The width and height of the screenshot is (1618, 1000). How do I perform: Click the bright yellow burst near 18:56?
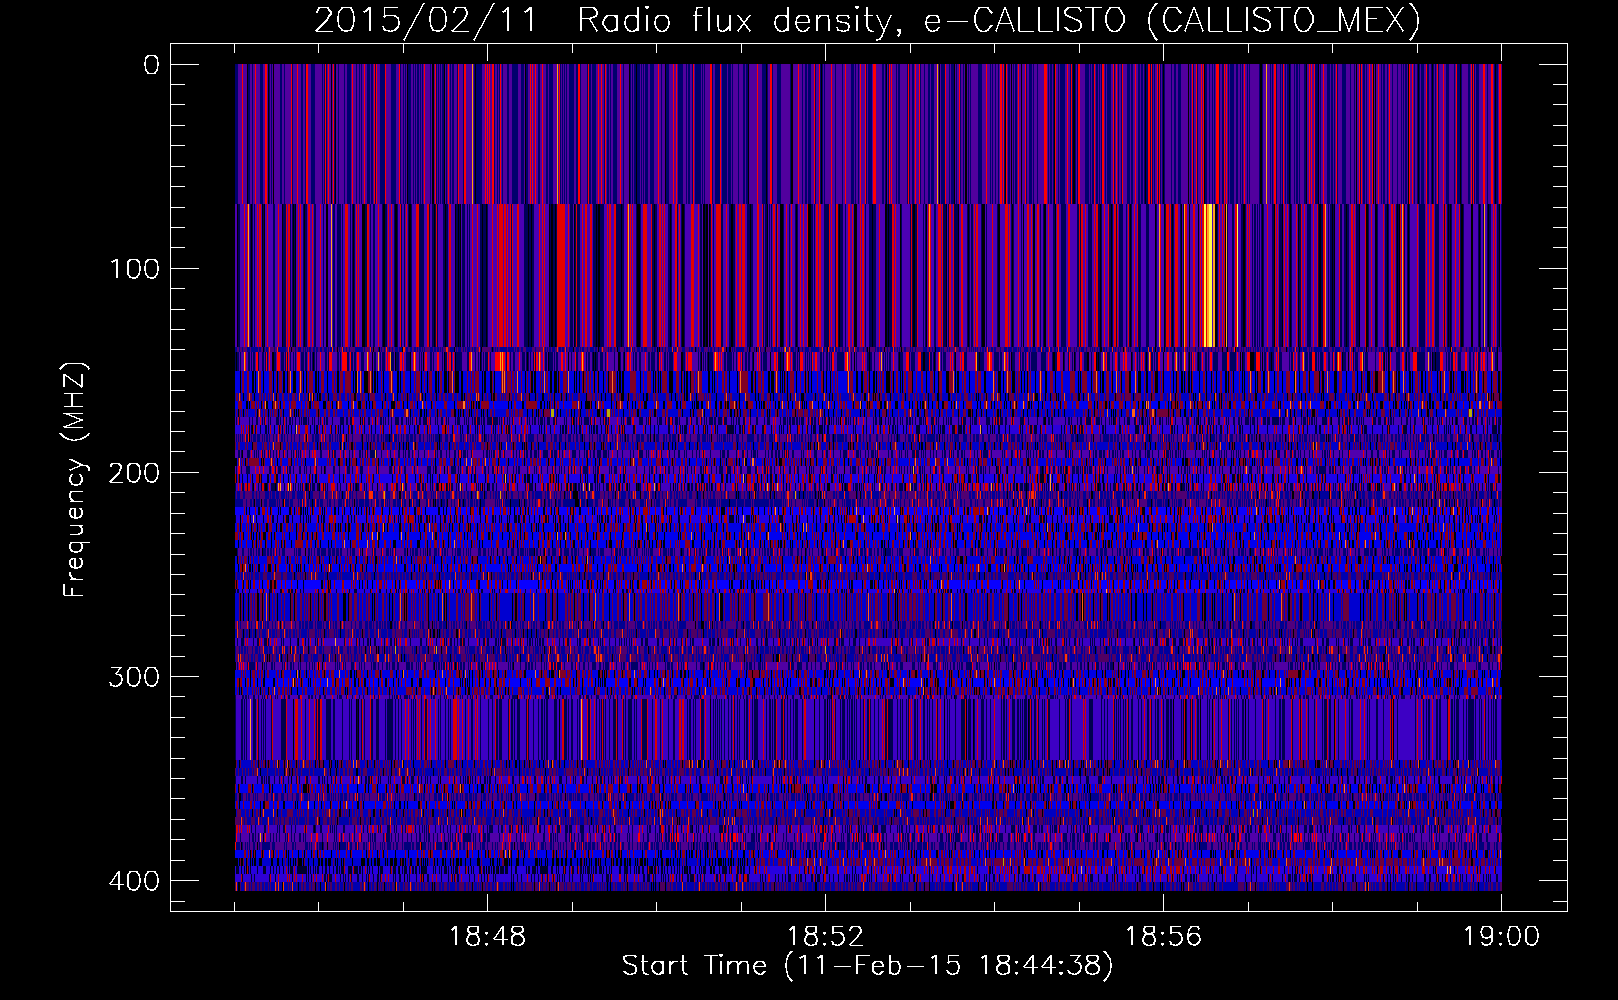pos(1208,275)
